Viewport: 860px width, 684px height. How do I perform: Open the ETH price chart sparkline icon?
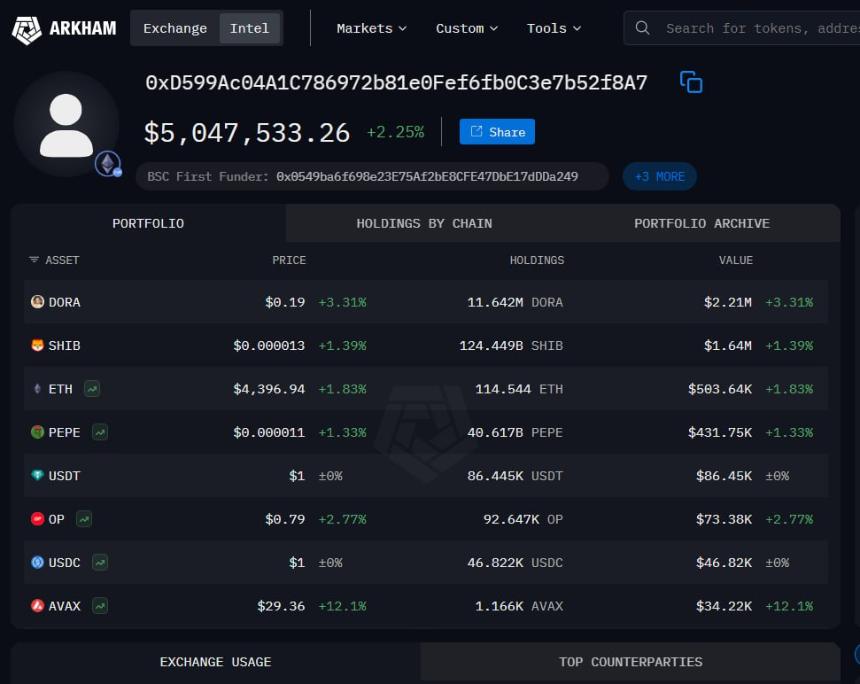pos(92,389)
